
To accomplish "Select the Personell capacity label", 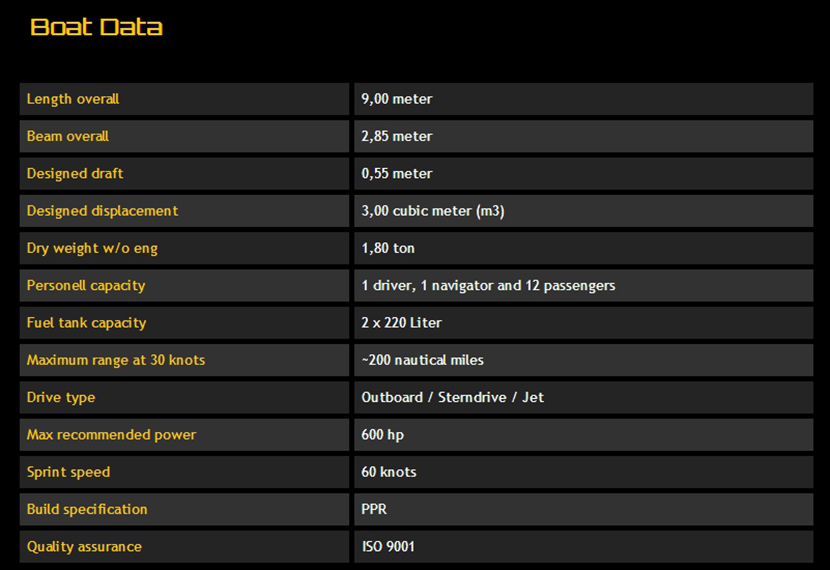I will click(86, 286).
